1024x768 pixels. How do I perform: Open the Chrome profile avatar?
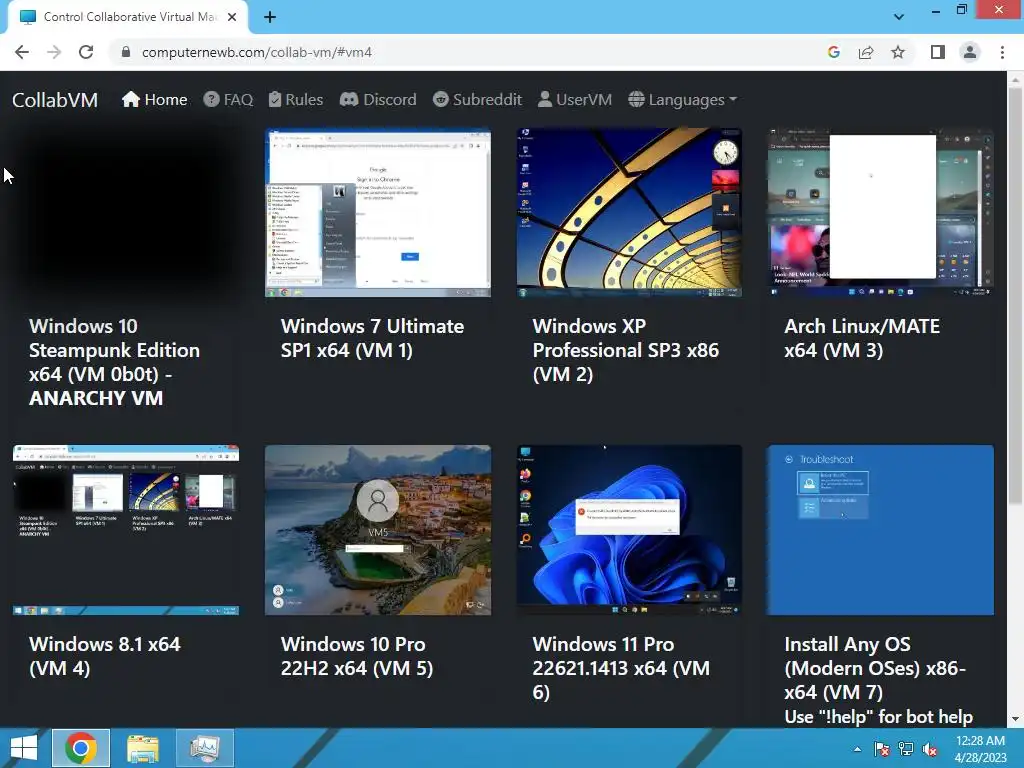click(x=970, y=52)
